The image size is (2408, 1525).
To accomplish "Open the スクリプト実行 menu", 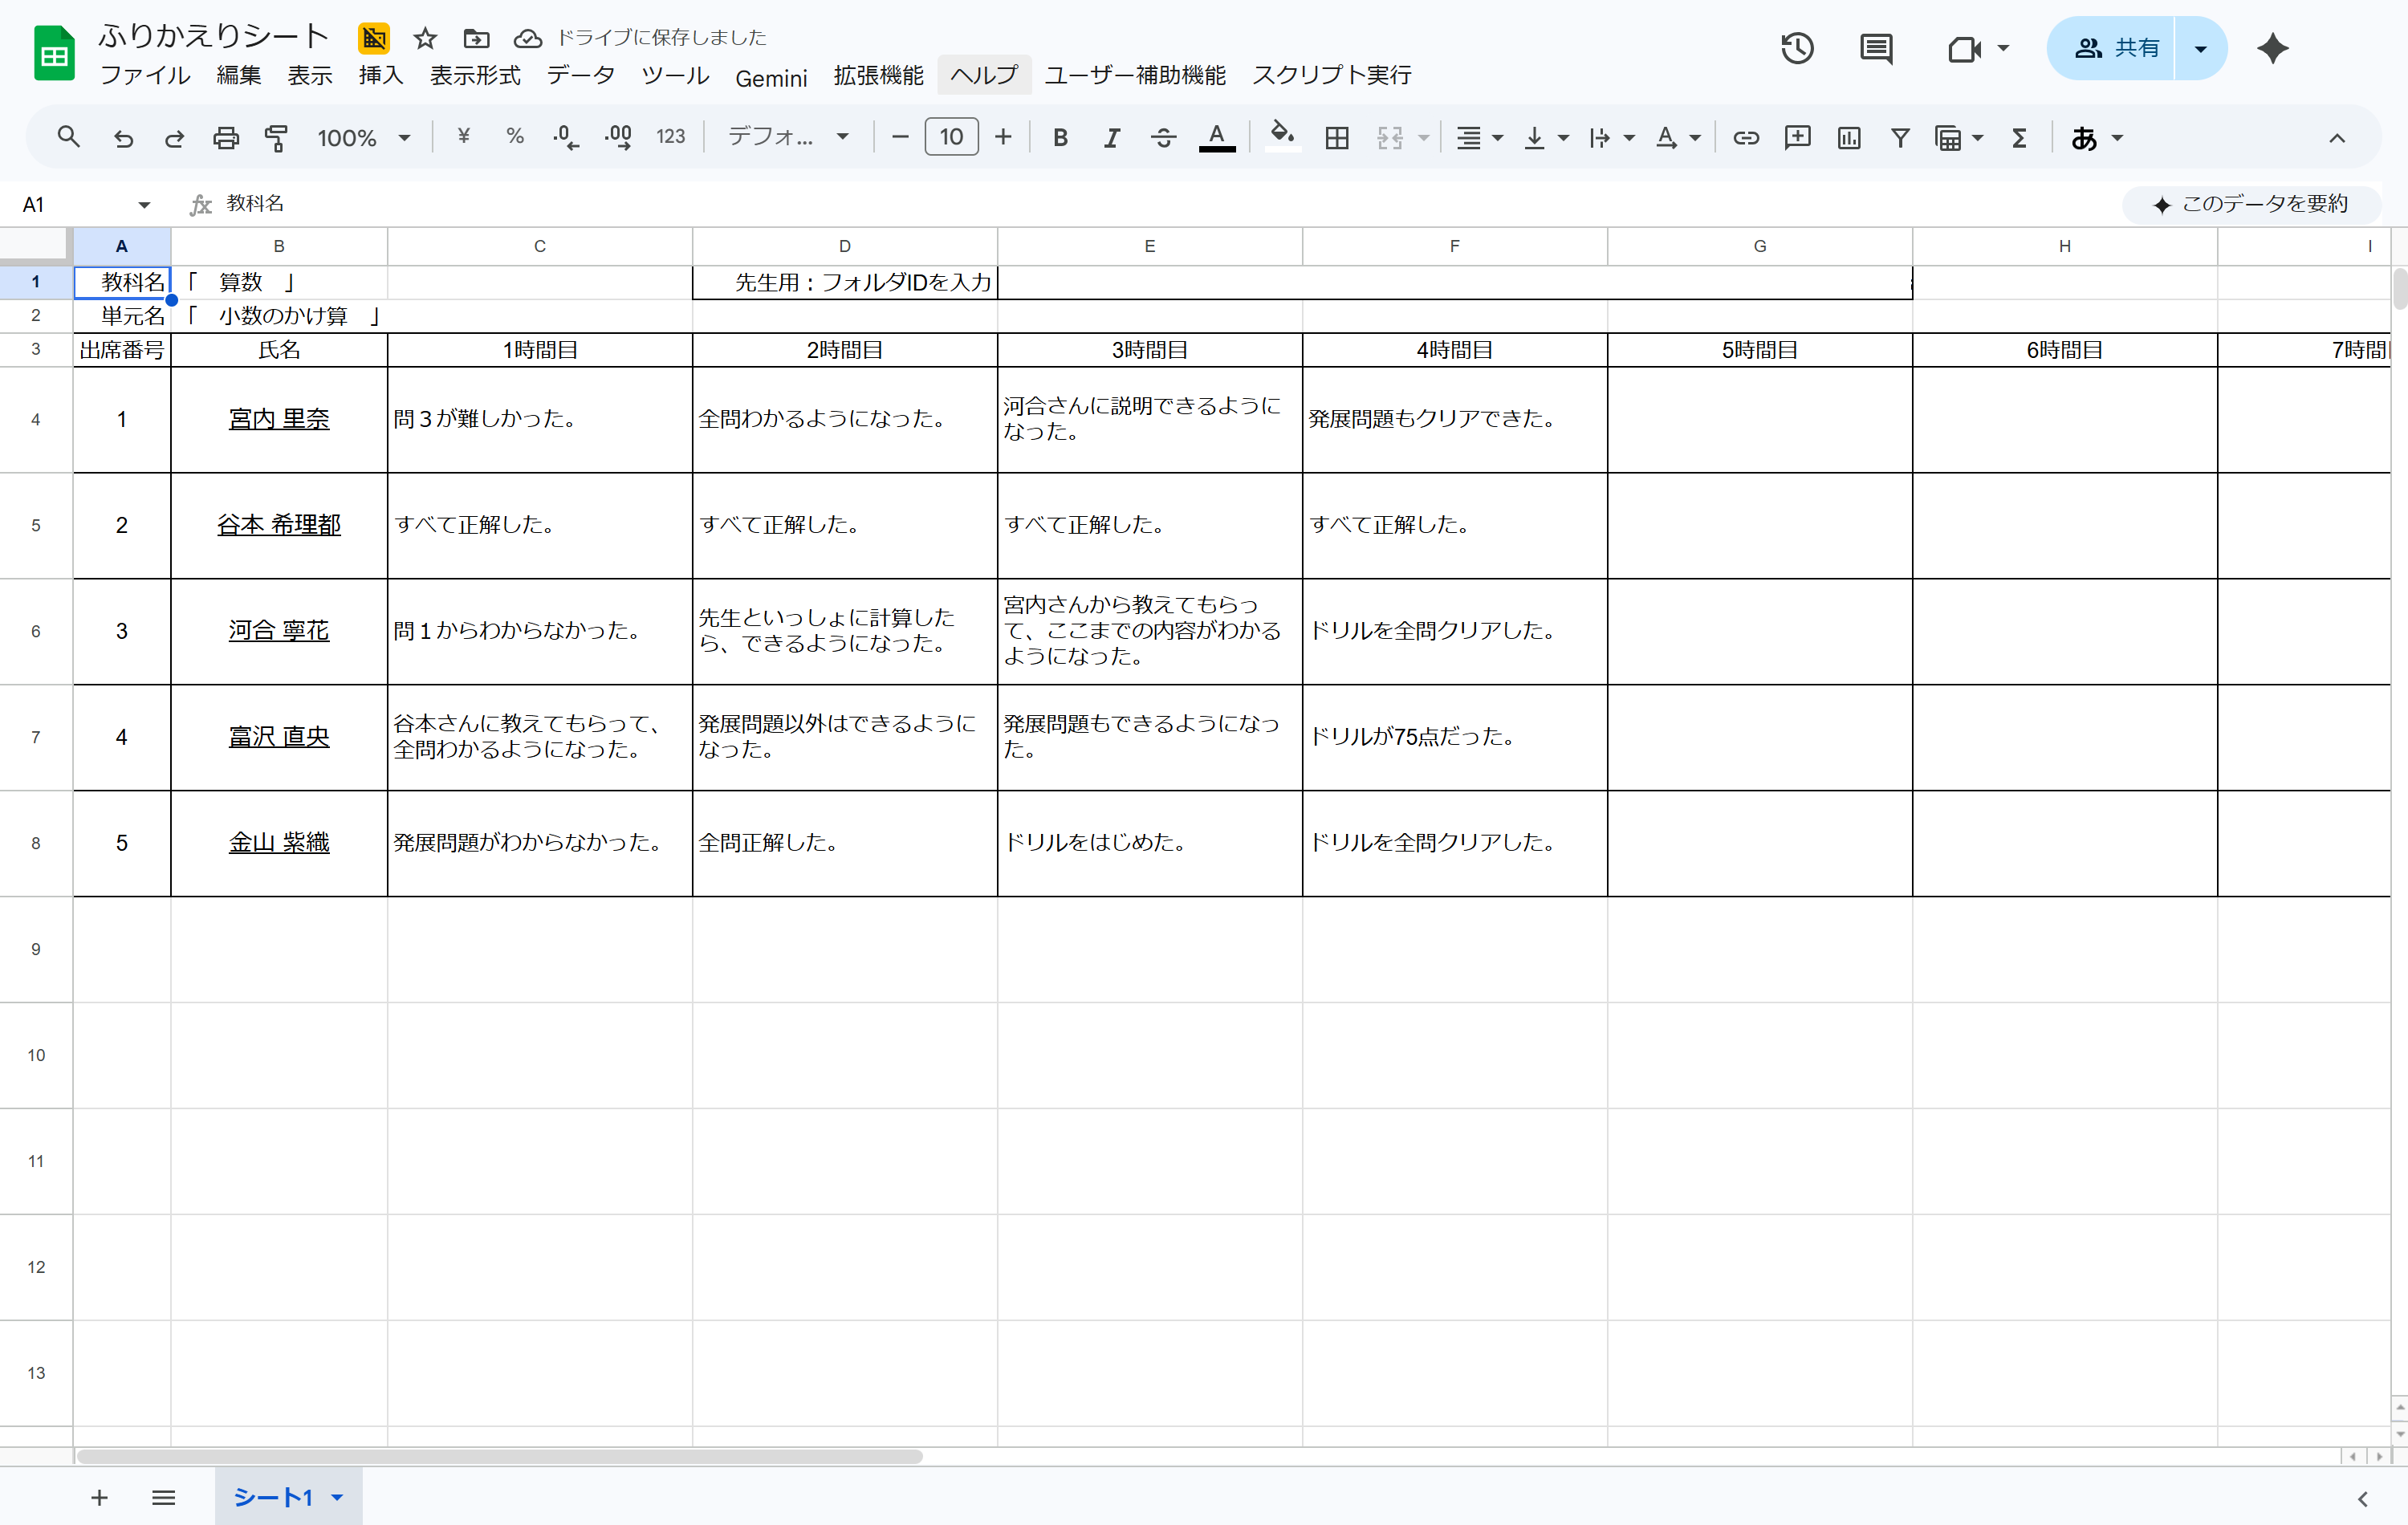I will click(x=1332, y=76).
